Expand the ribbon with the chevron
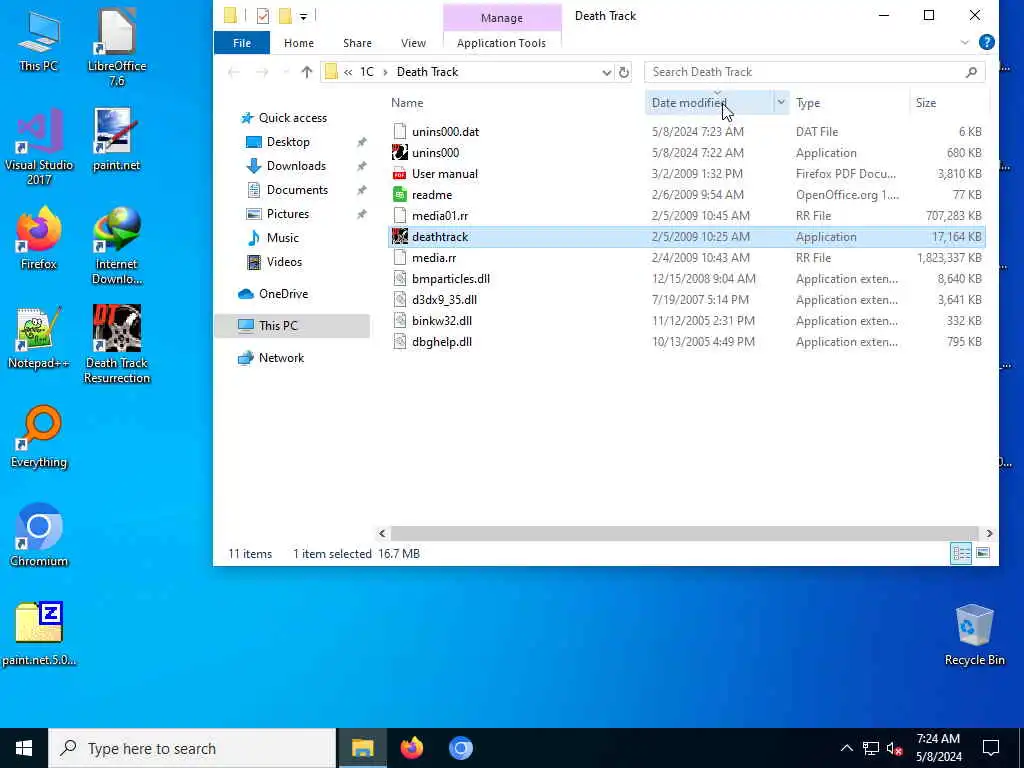Viewport: 1024px width, 768px height. [x=965, y=42]
